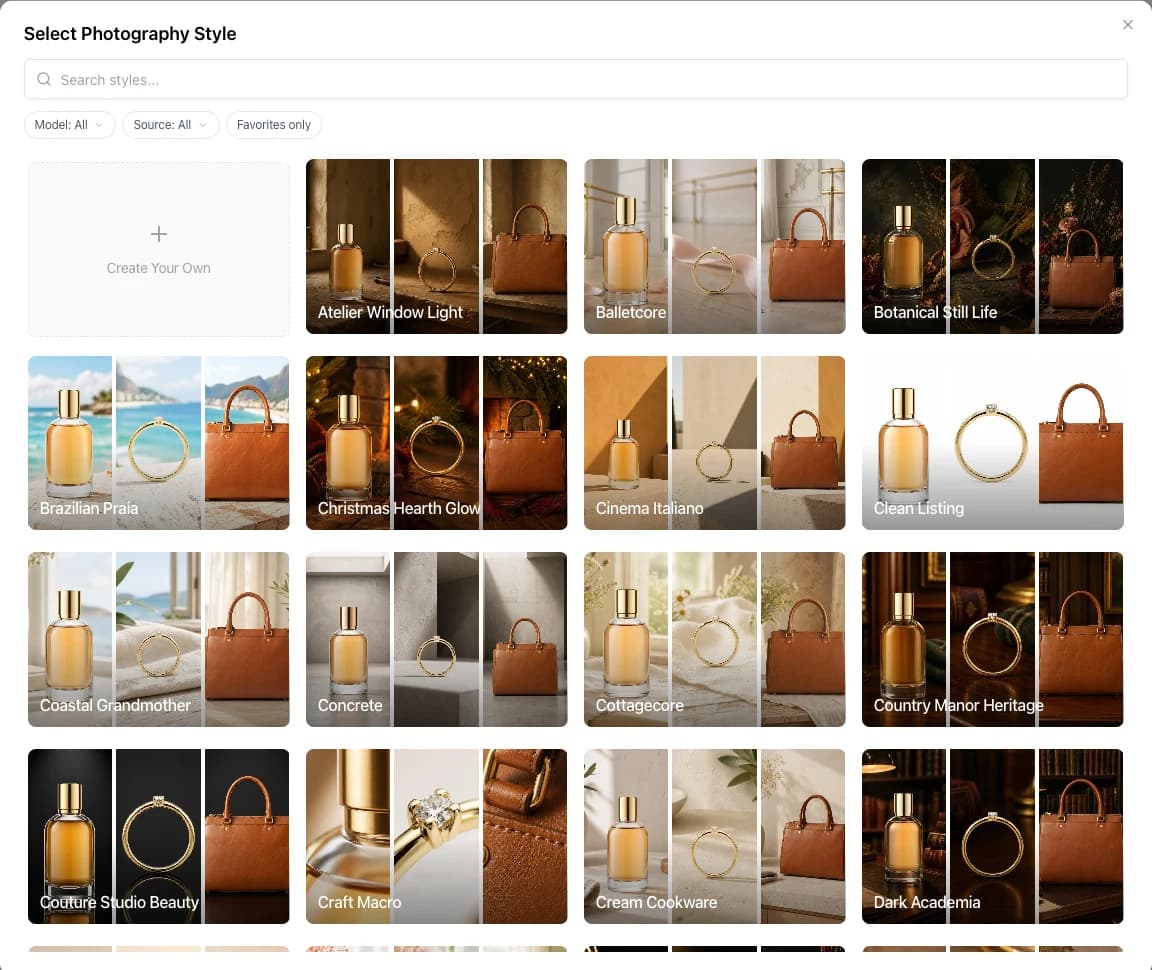
Task: Click the search magnifier icon
Action: [x=44, y=79]
